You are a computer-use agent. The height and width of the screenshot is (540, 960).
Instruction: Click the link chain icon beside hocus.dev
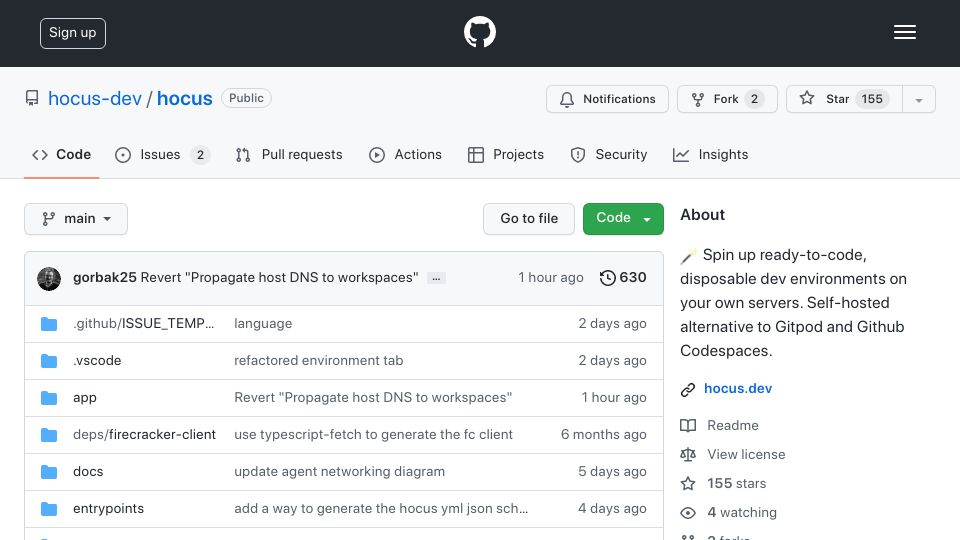point(688,389)
